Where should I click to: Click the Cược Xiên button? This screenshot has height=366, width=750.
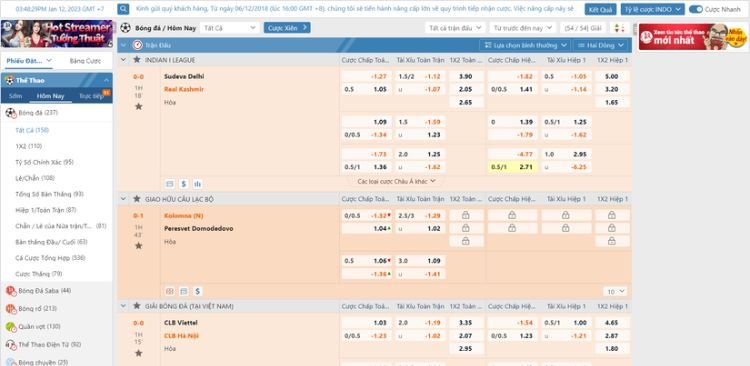pyautogui.click(x=287, y=28)
